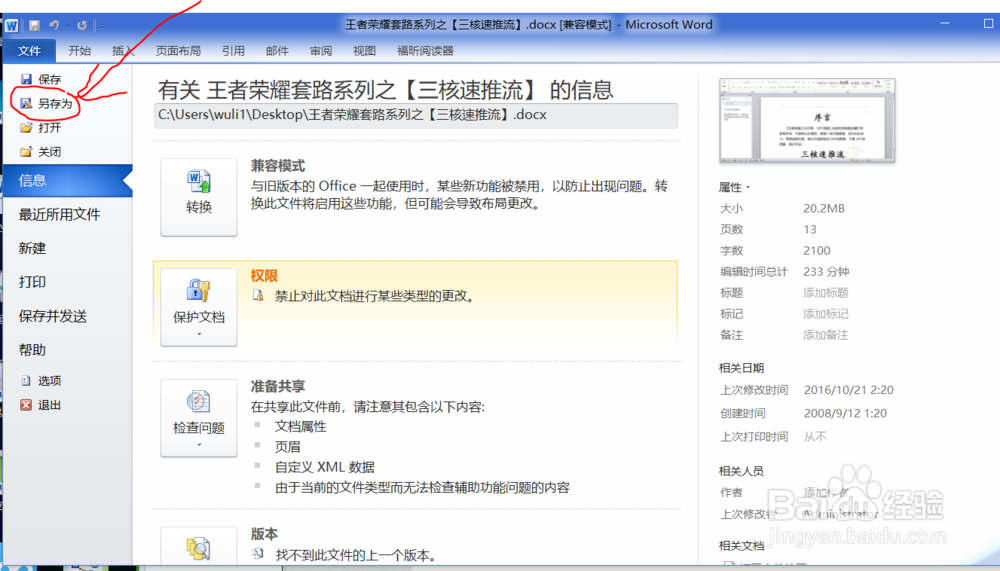Click 关闭 to close the document
The width and height of the screenshot is (1000, 571).
point(41,152)
